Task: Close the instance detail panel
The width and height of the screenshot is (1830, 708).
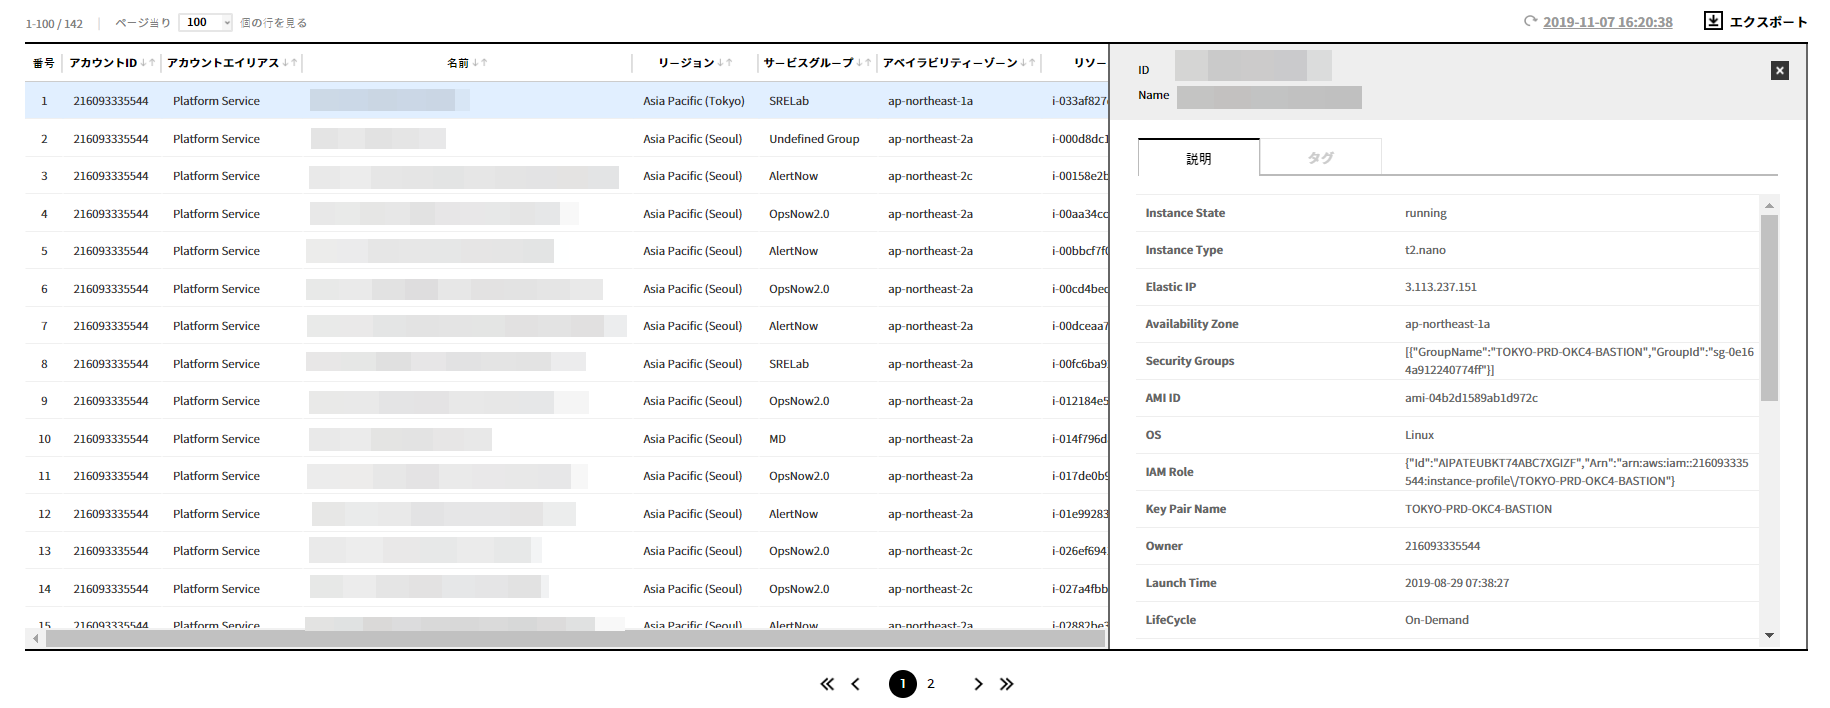Action: 1779,70
